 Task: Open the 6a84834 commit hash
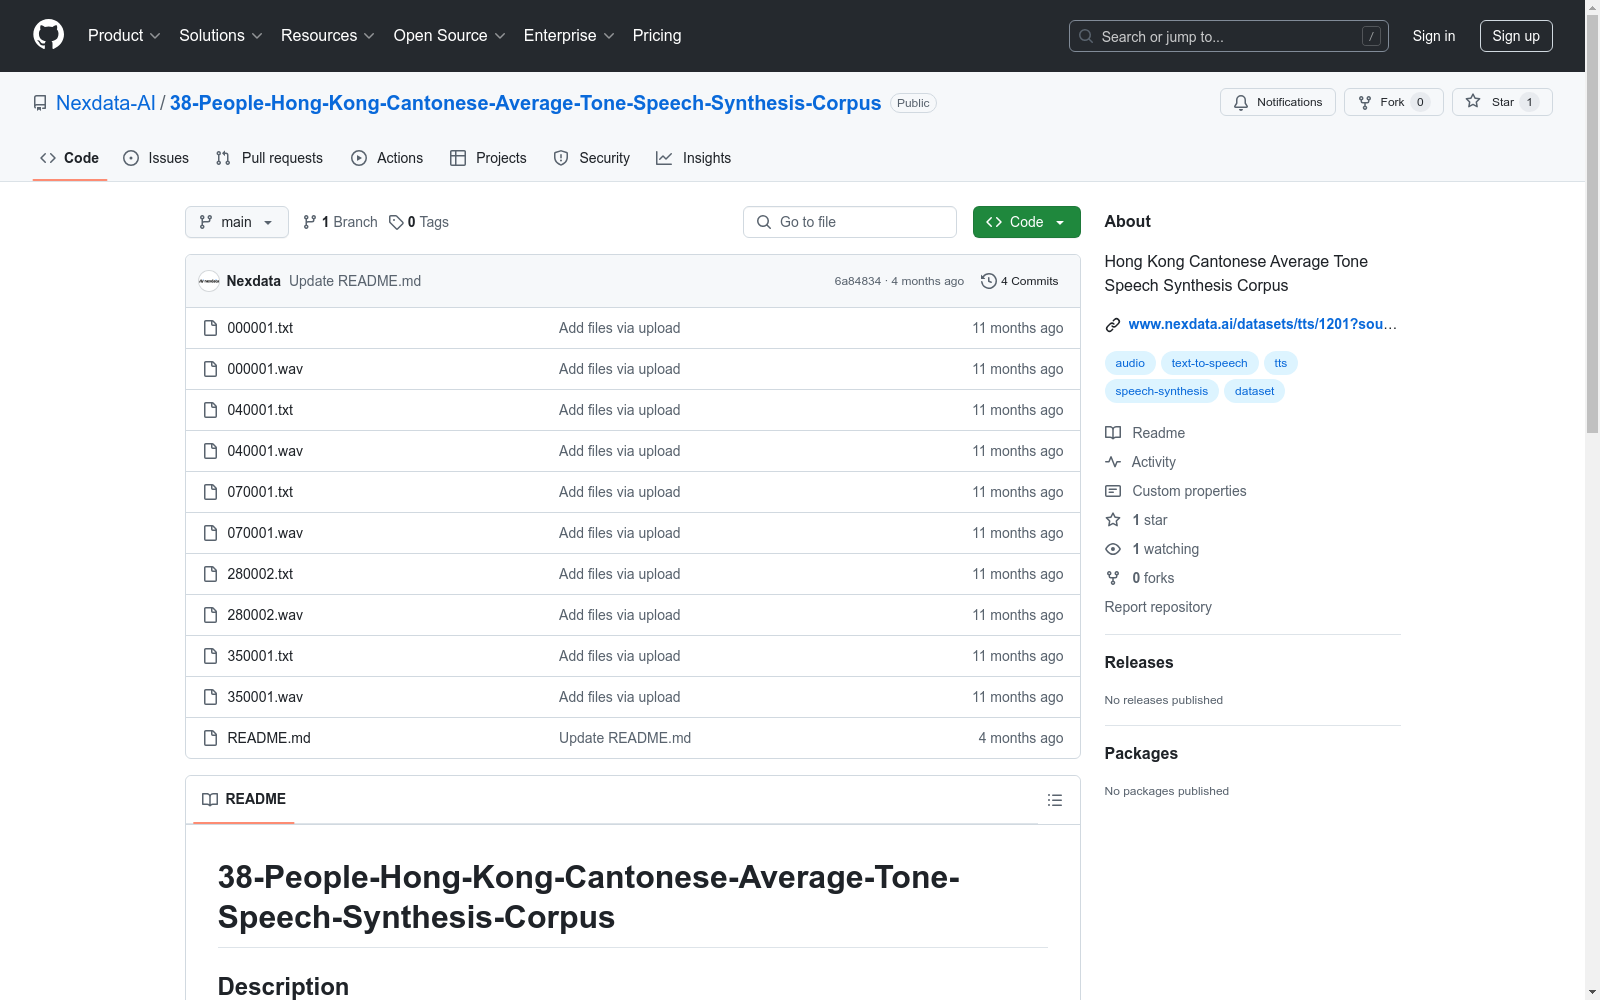[858, 281]
